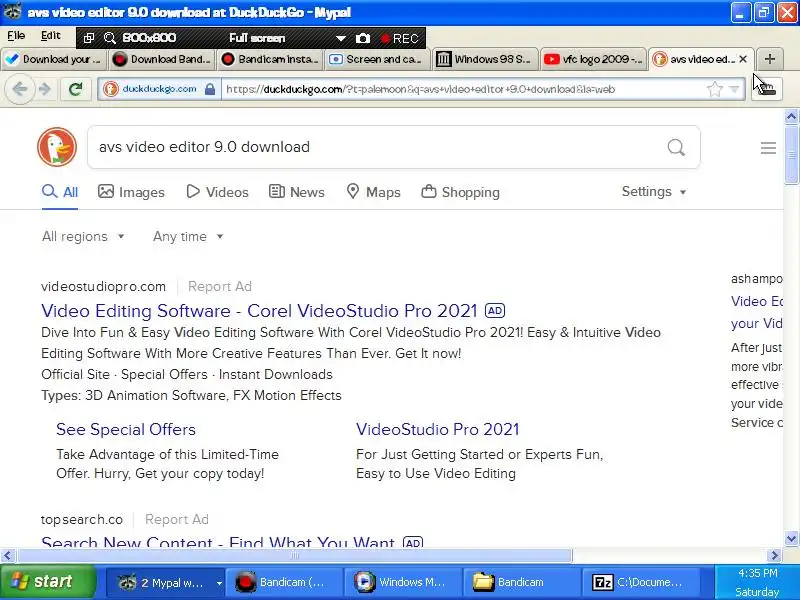Switch to Bandicam app in taskbar
The height and width of the screenshot is (600, 800).
[284, 582]
